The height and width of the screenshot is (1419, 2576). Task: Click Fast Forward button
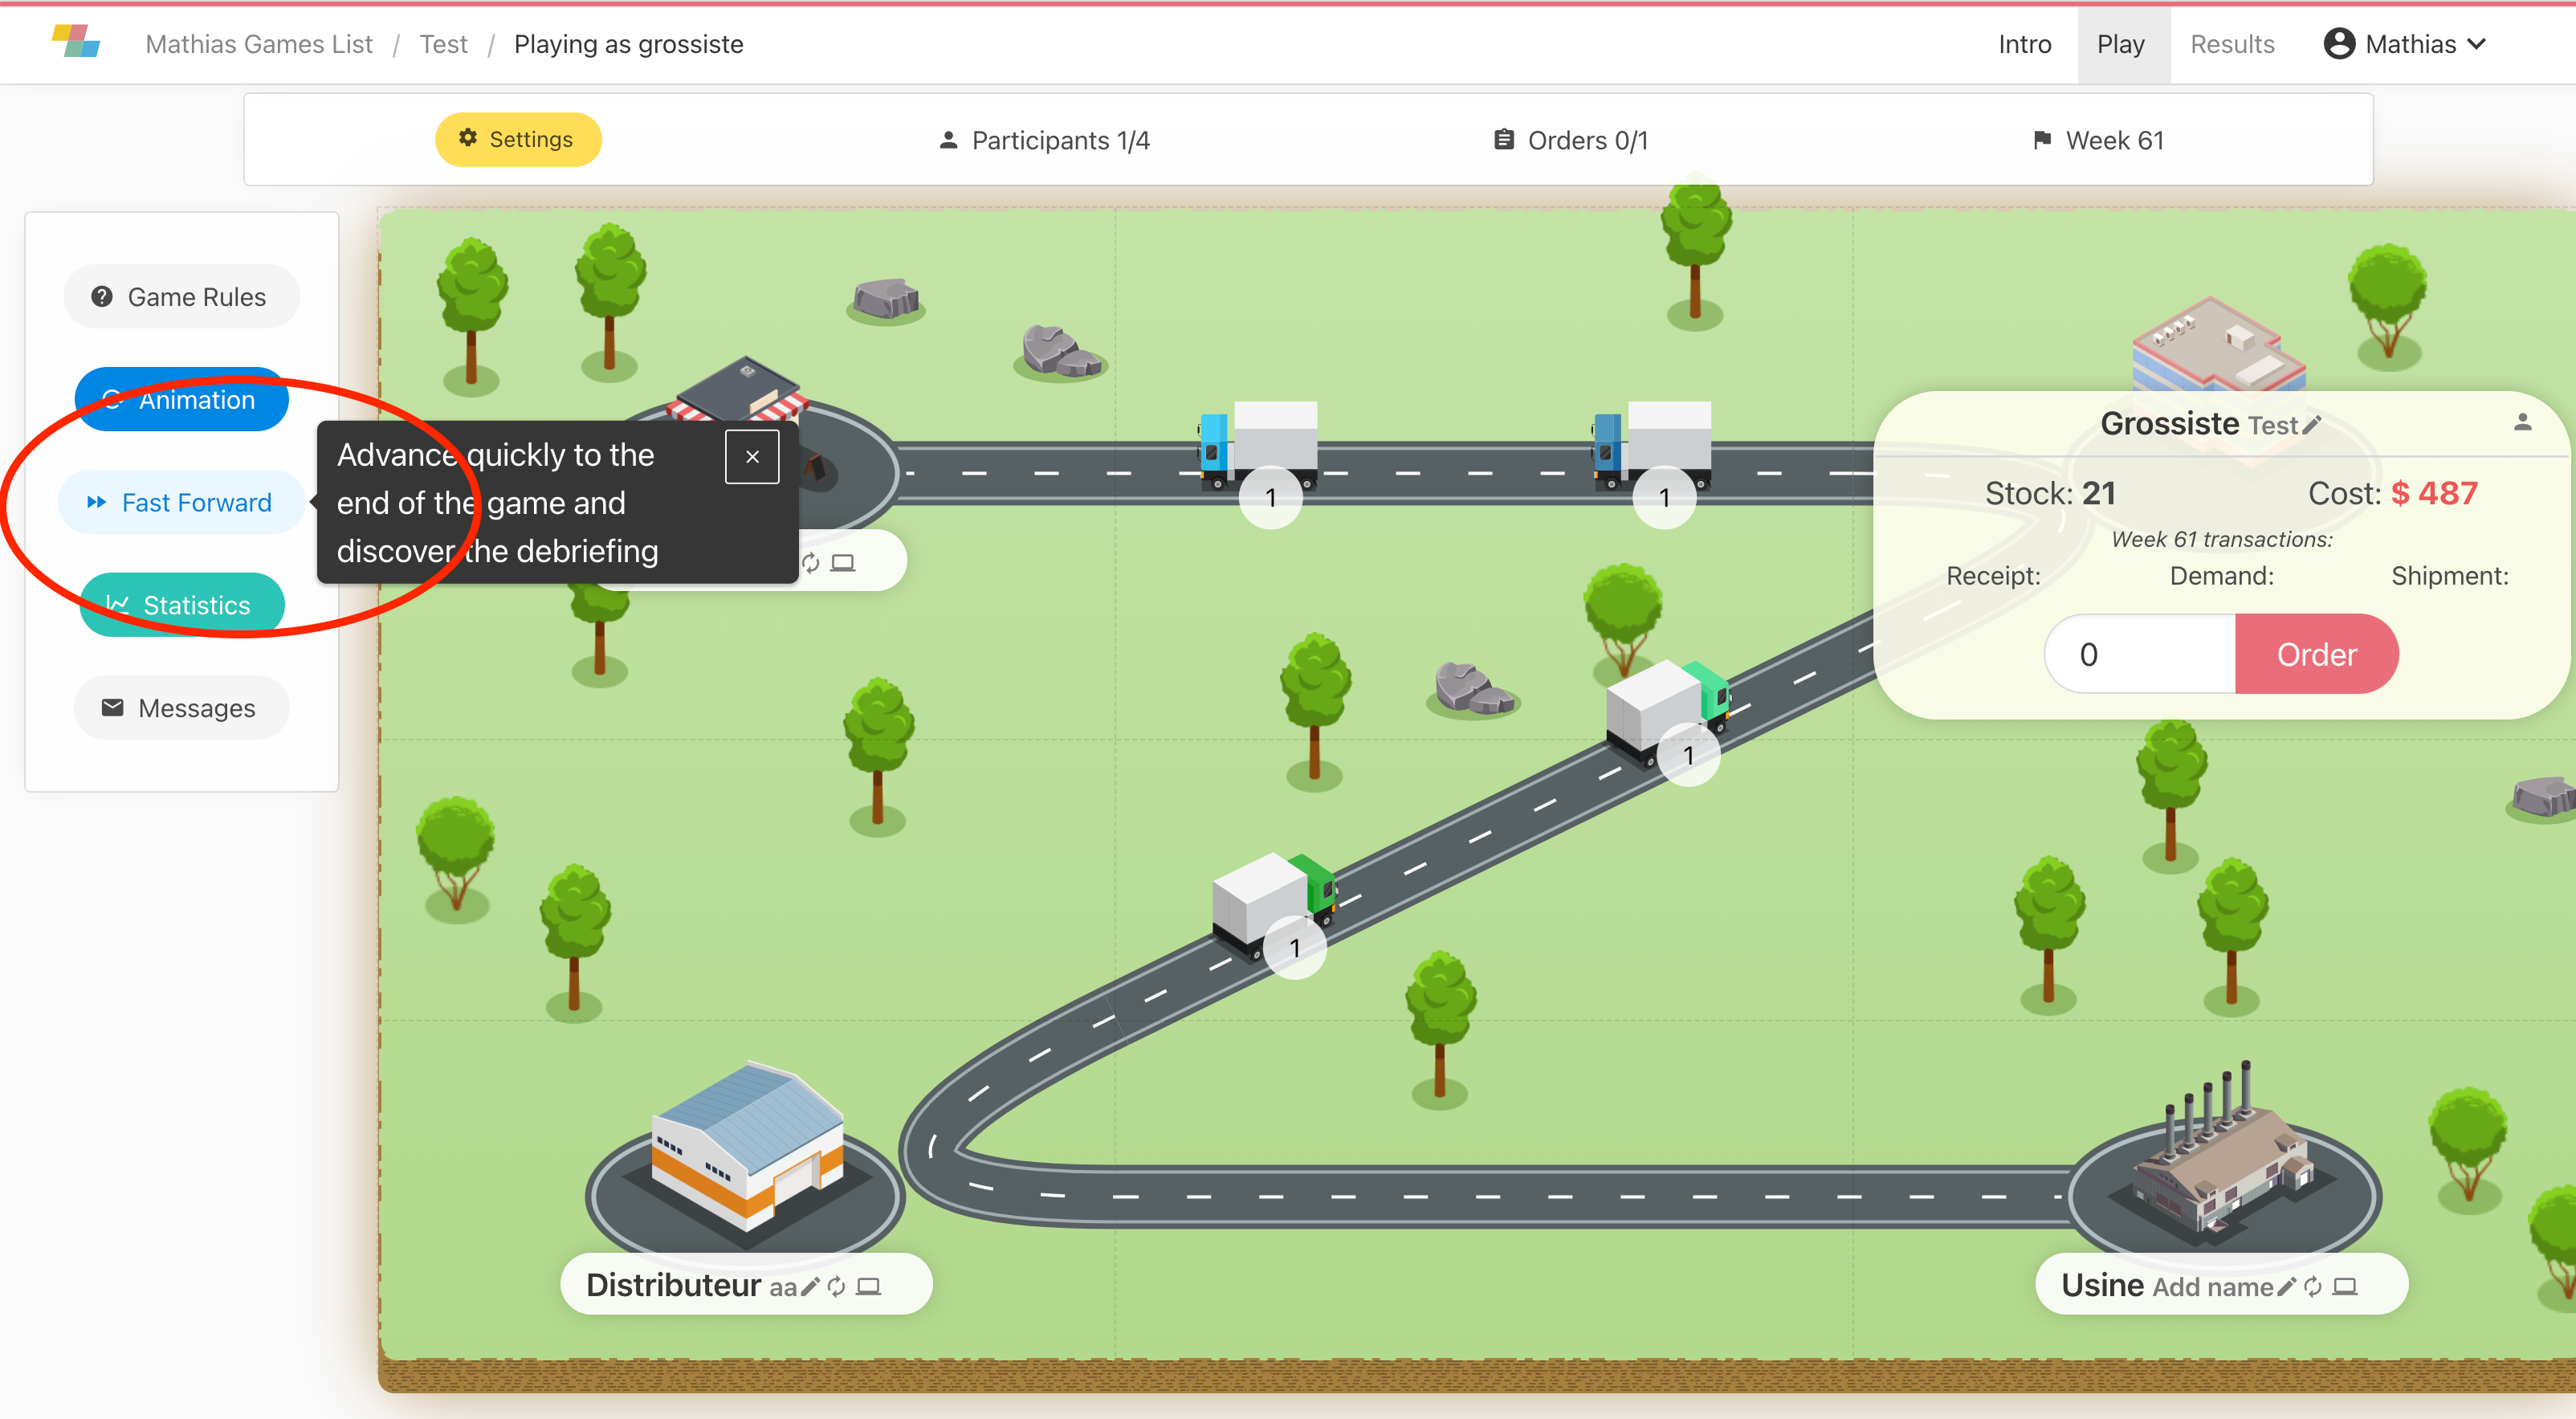coord(181,502)
